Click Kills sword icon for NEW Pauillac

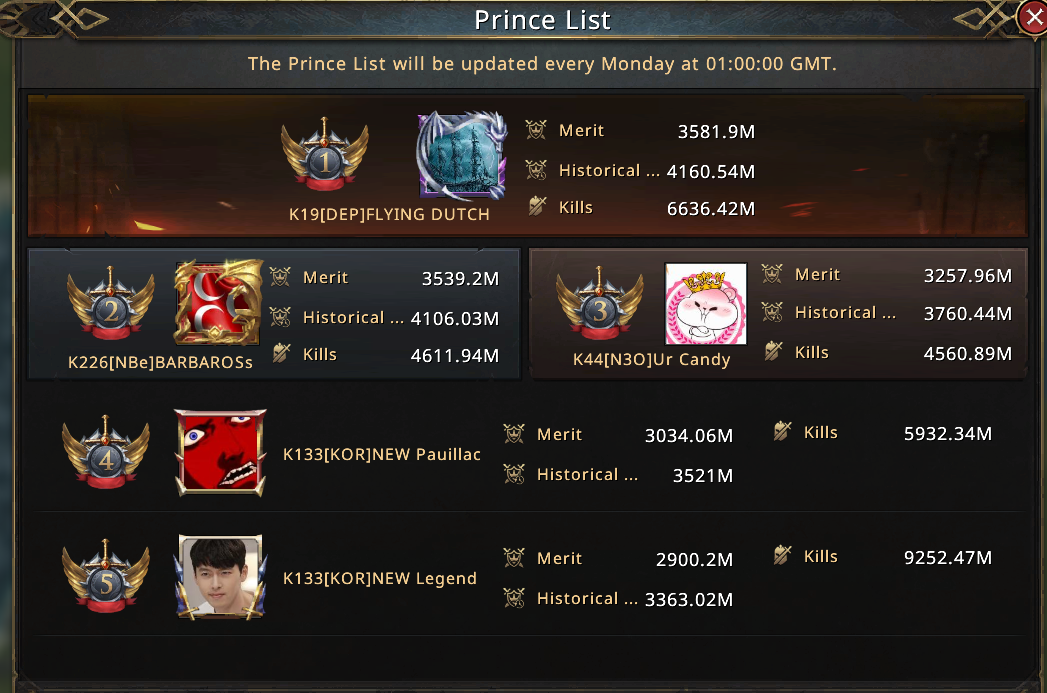(x=783, y=432)
